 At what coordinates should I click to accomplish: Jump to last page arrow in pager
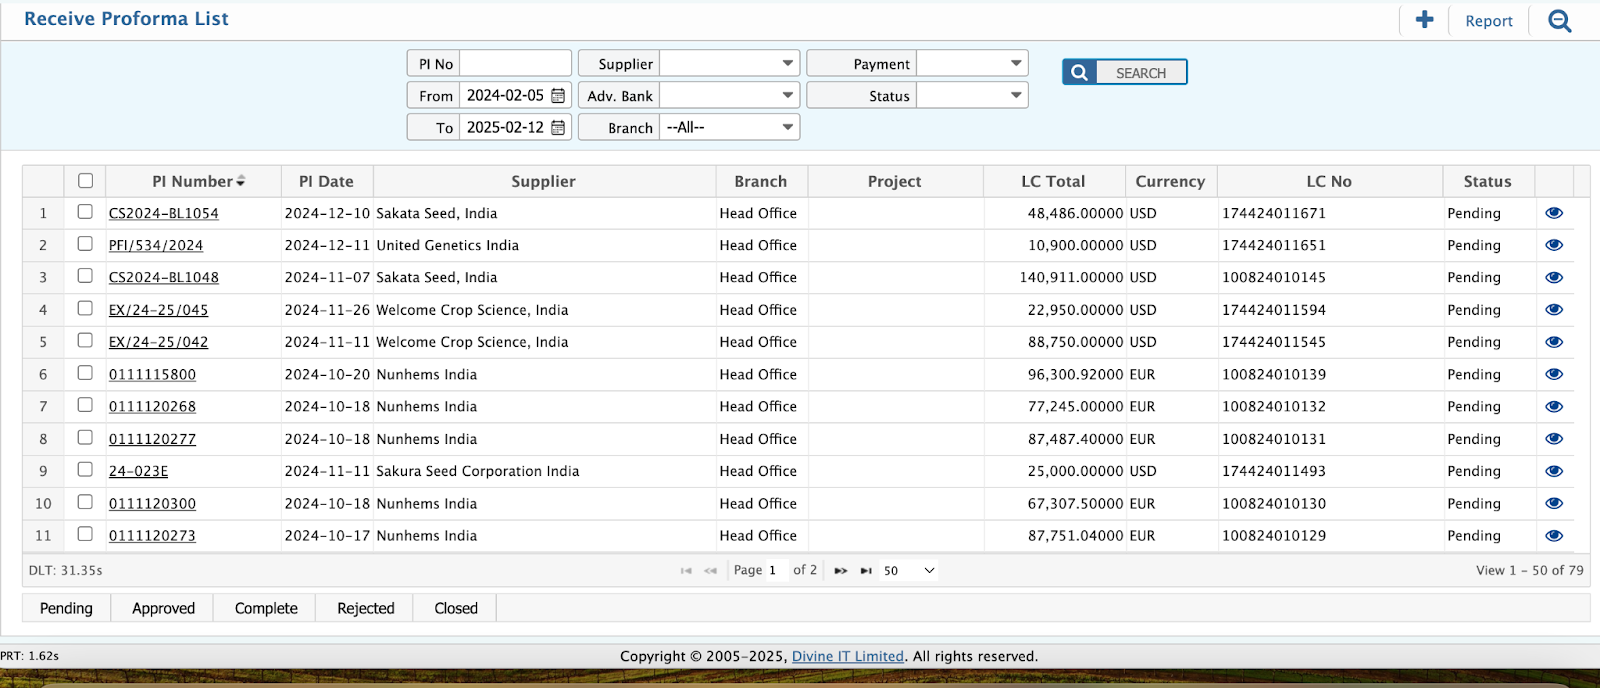point(866,571)
